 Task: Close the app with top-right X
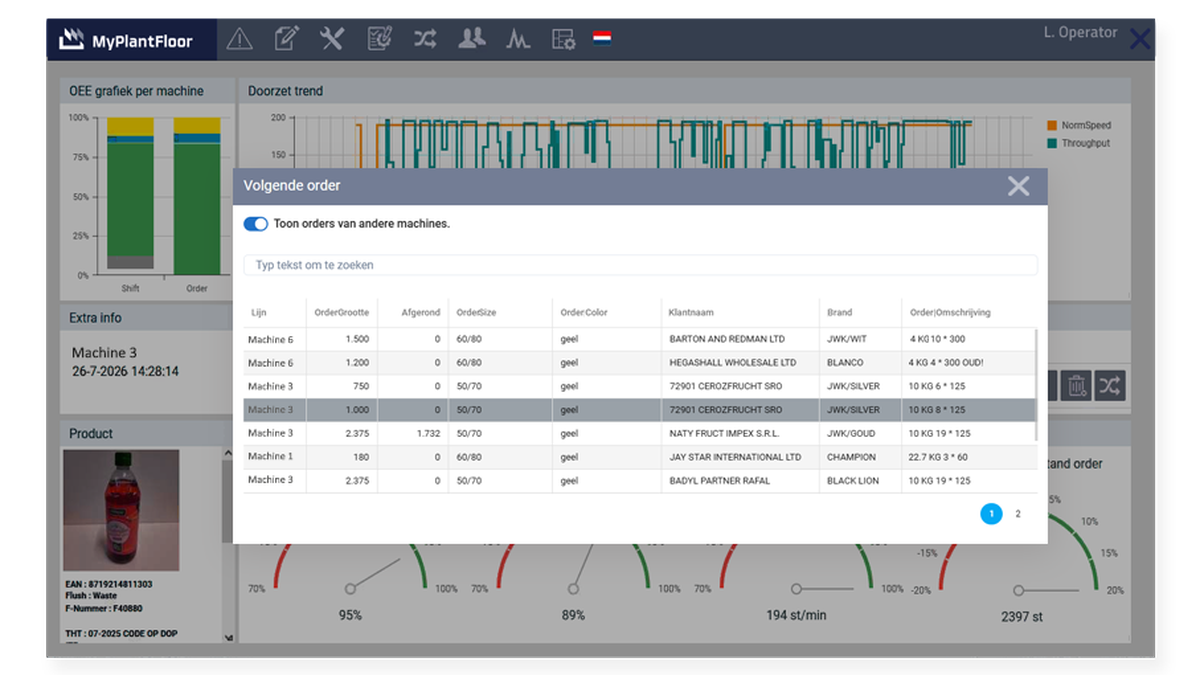(1140, 39)
